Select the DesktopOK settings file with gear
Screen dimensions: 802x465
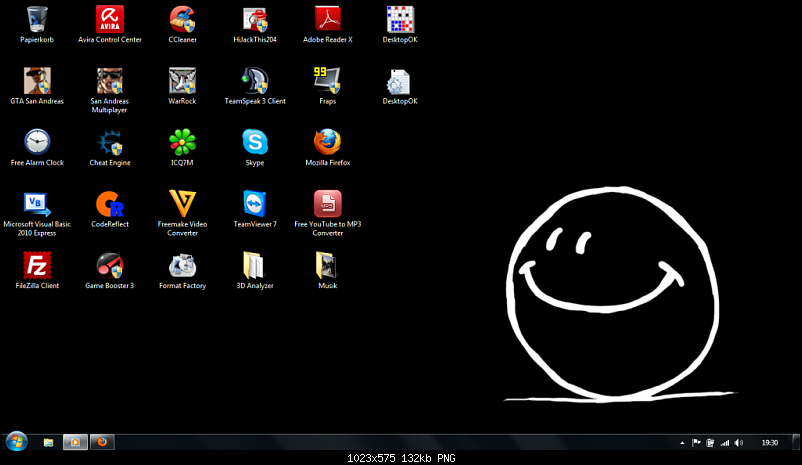coord(399,82)
